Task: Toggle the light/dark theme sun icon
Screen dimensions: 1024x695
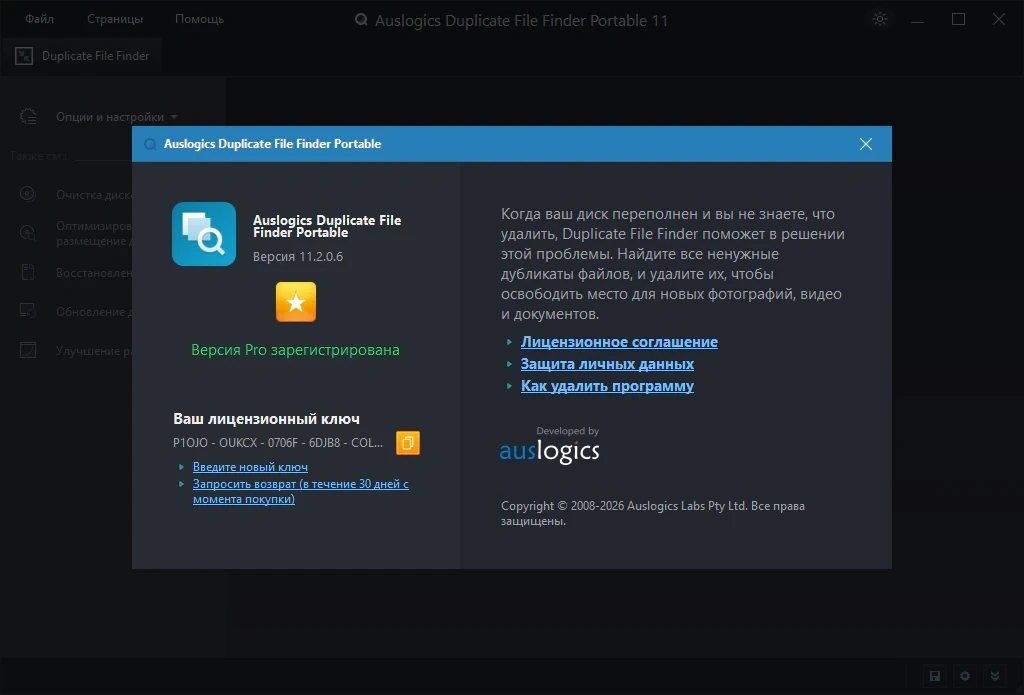Action: [x=880, y=19]
